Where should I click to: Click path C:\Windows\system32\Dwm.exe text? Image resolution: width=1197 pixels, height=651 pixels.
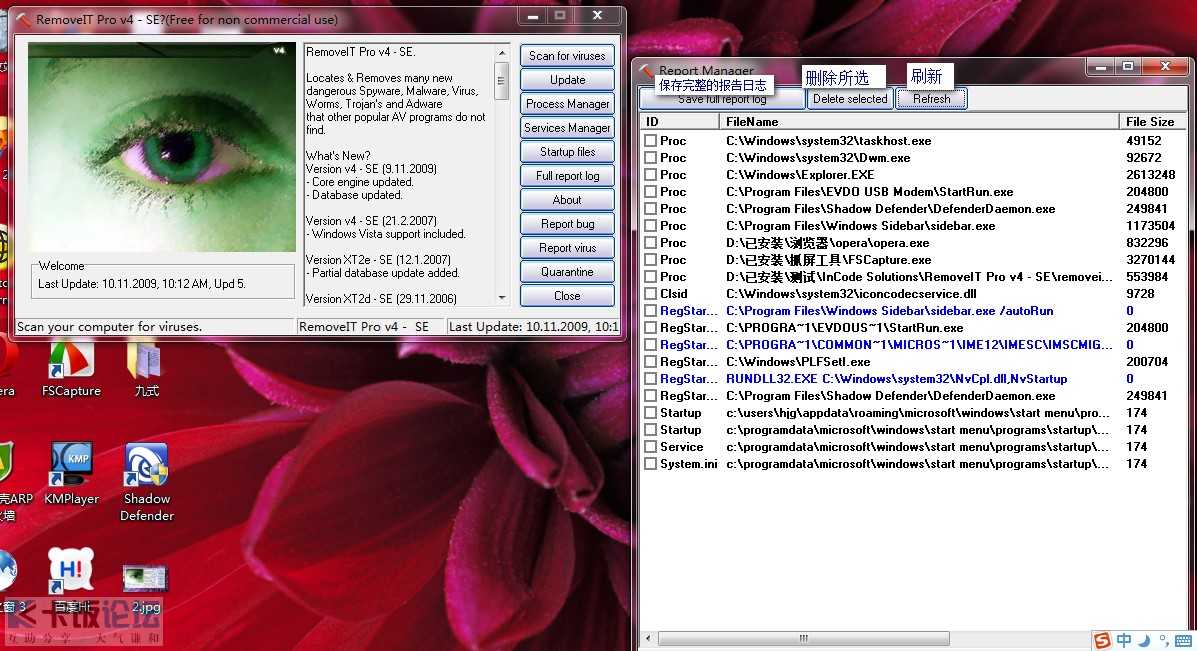coord(818,157)
